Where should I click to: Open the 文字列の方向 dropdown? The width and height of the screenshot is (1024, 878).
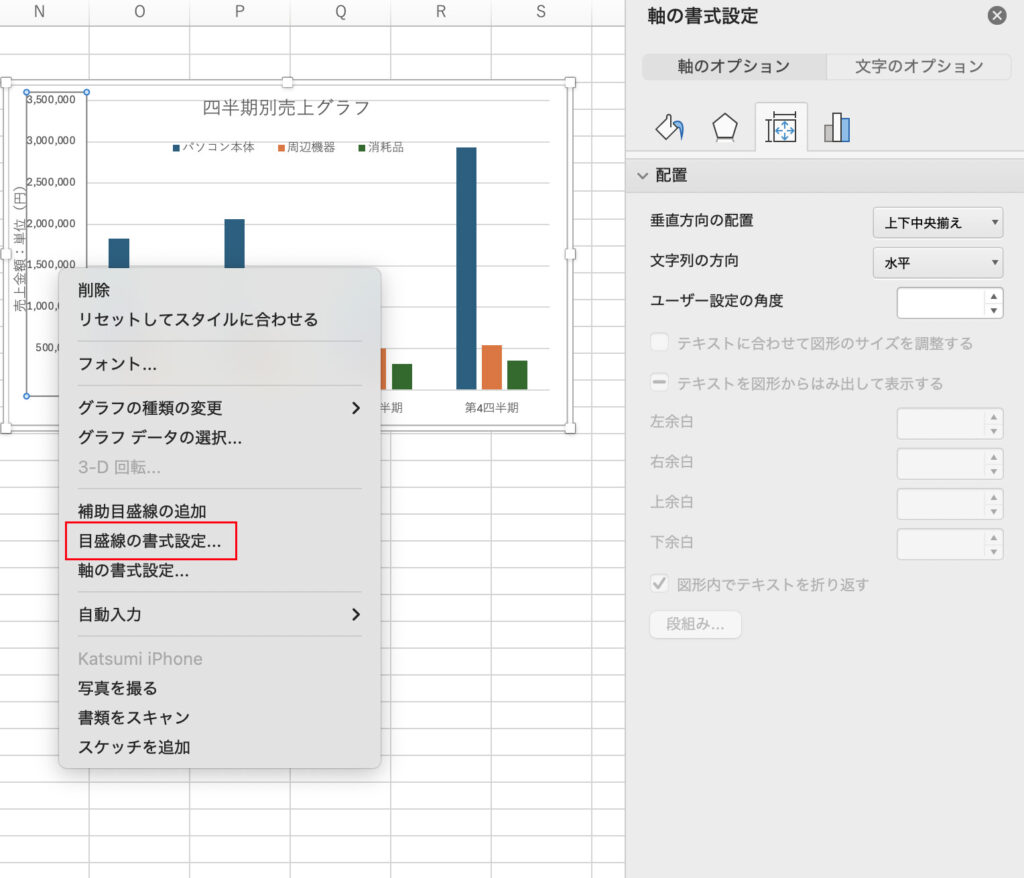click(938, 263)
